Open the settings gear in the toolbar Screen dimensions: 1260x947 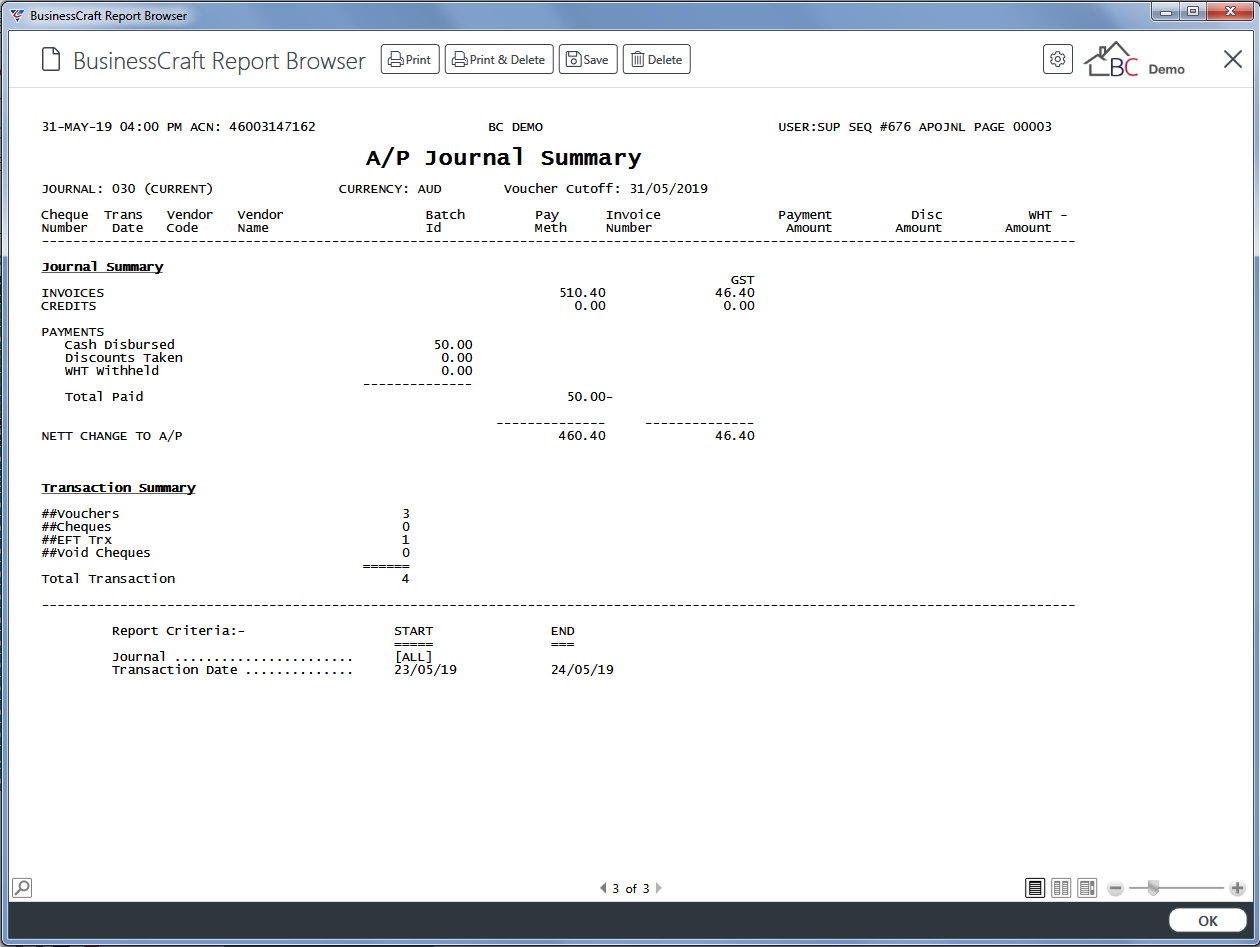pyautogui.click(x=1057, y=59)
